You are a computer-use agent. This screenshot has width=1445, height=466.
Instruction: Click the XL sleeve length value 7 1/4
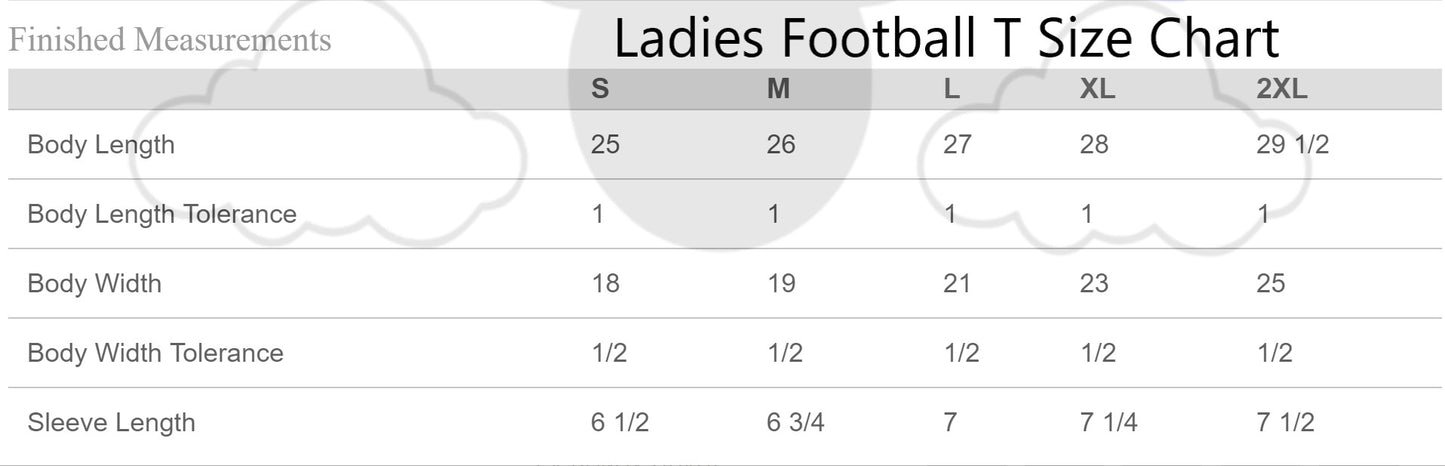coord(1108,423)
